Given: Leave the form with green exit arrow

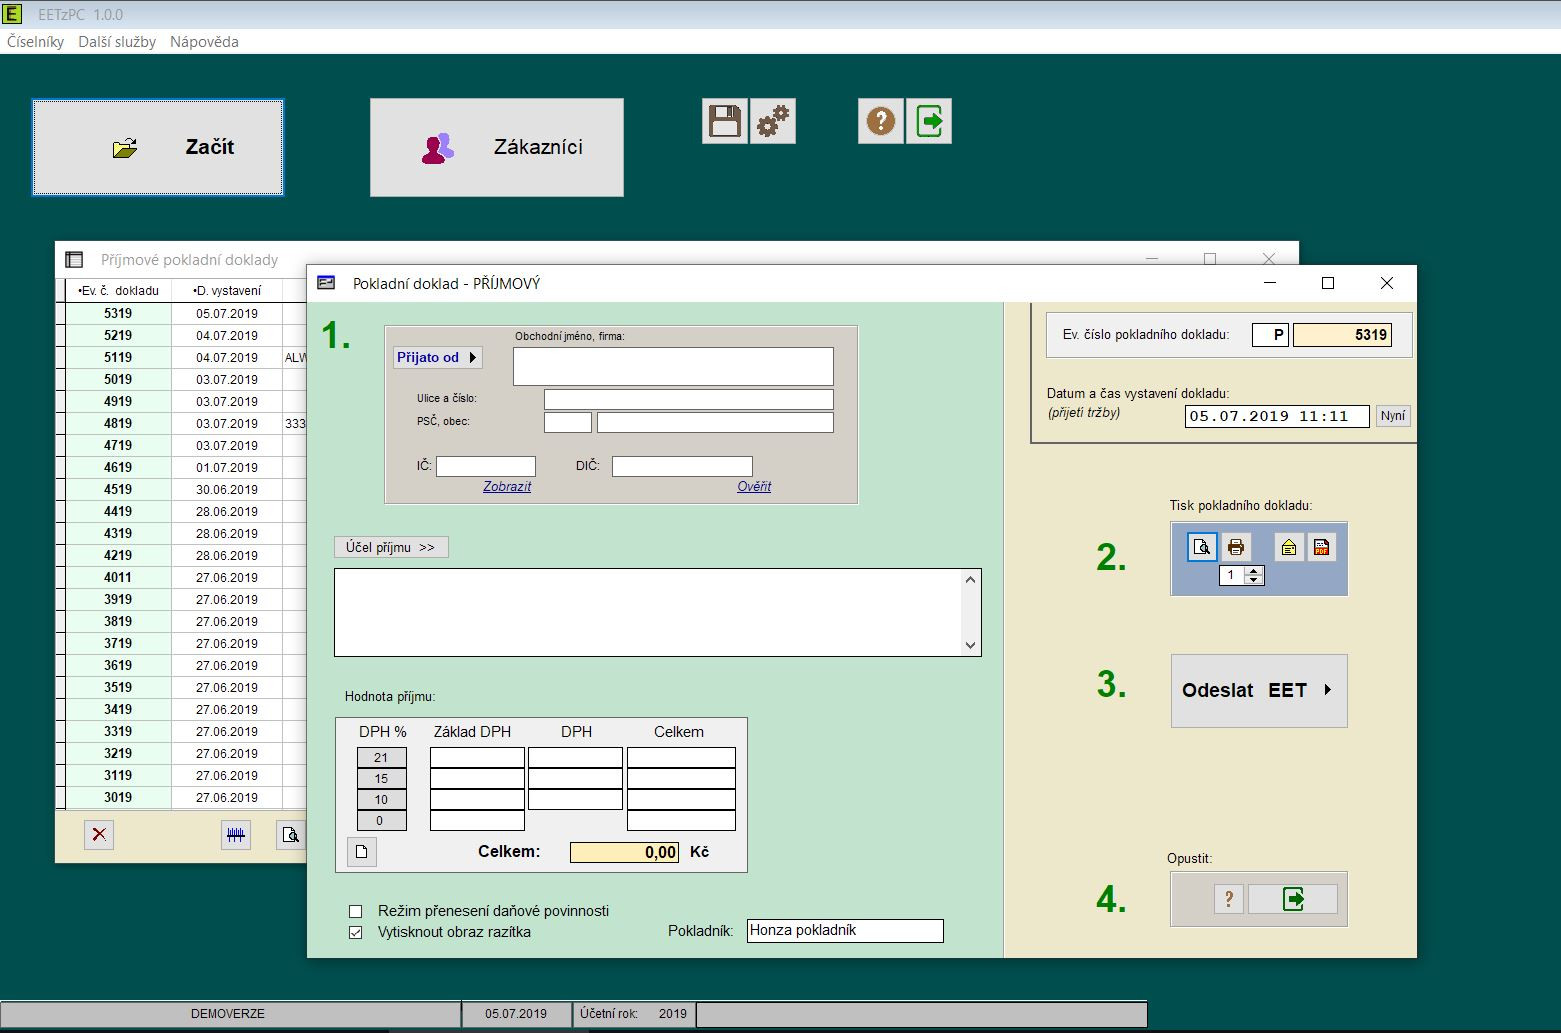Looking at the screenshot, I should (1293, 899).
